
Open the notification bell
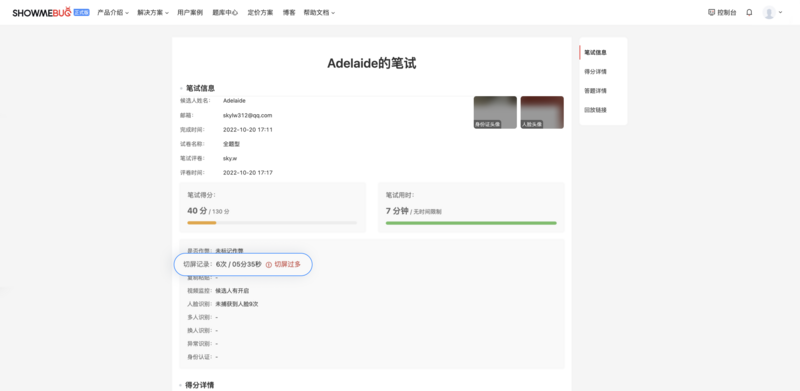749,13
